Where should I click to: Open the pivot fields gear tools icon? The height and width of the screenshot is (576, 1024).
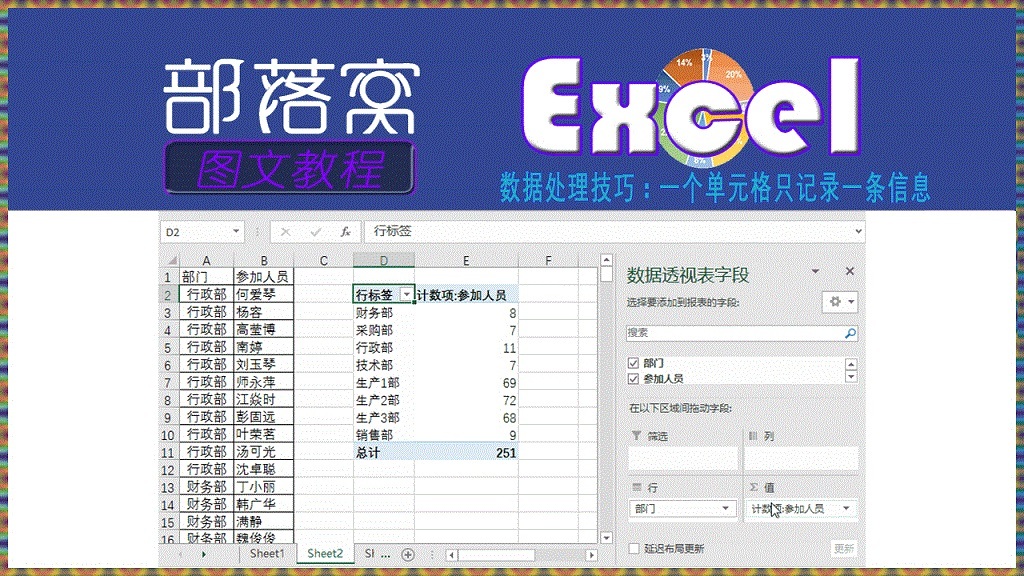(x=835, y=302)
